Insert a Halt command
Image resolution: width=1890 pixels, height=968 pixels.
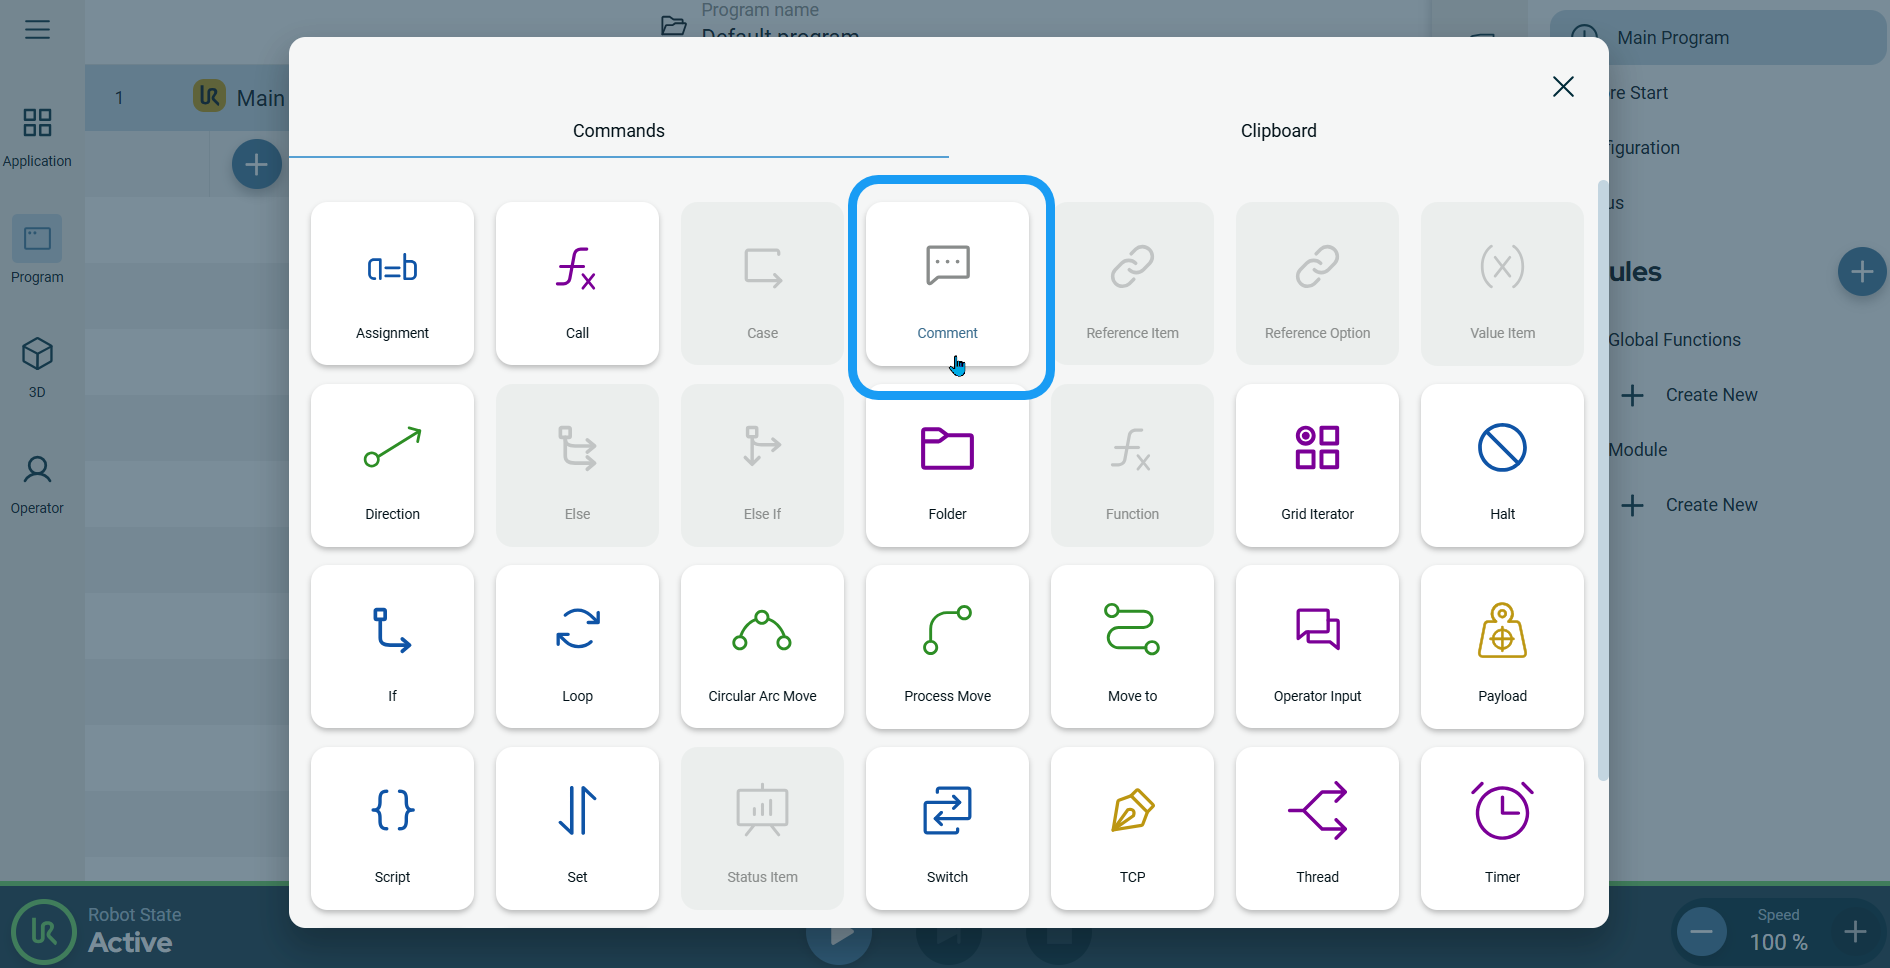[1502, 466]
